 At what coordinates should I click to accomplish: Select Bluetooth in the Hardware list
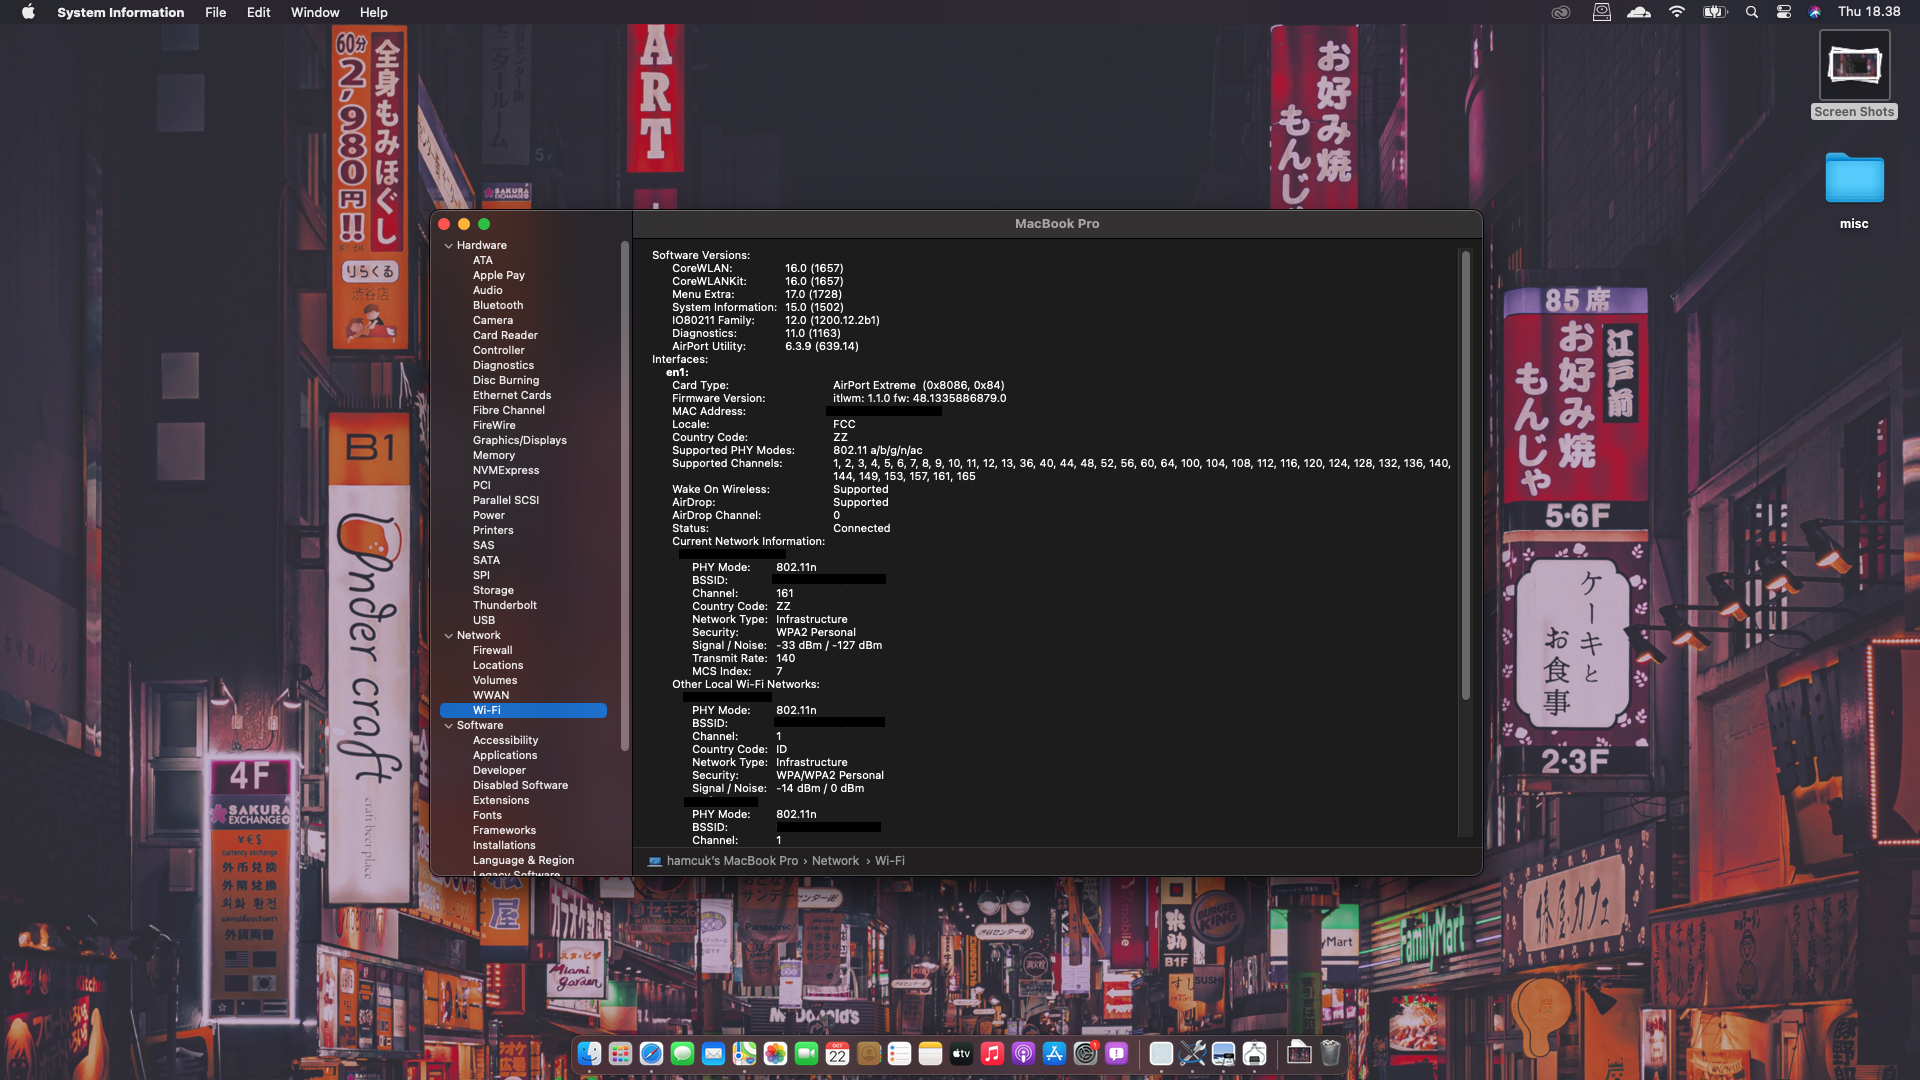coord(498,305)
